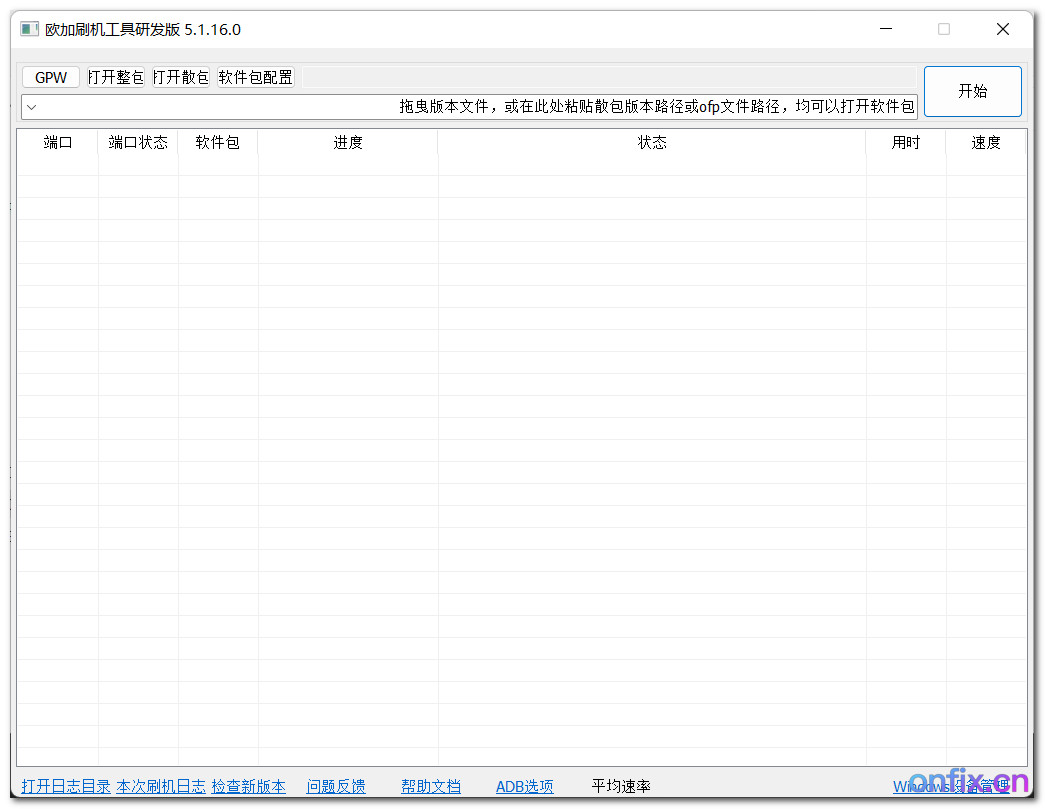This screenshot has width=1045, height=809.
Task: Check for updates via 检查新版本
Action: (x=246, y=786)
